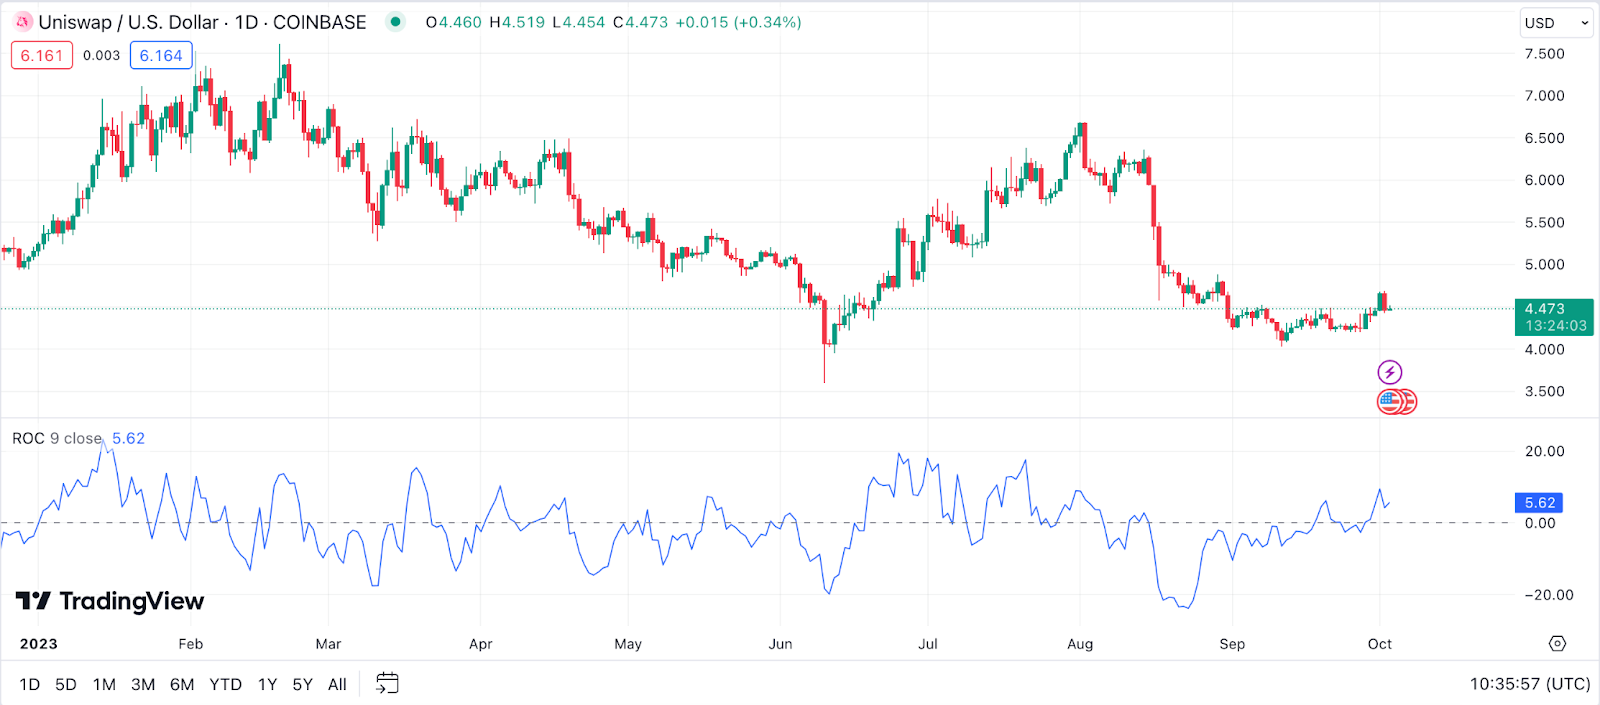The image size is (1600, 705).
Task: Click the blue 5.62 ROC axis label
Action: (x=1539, y=503)
